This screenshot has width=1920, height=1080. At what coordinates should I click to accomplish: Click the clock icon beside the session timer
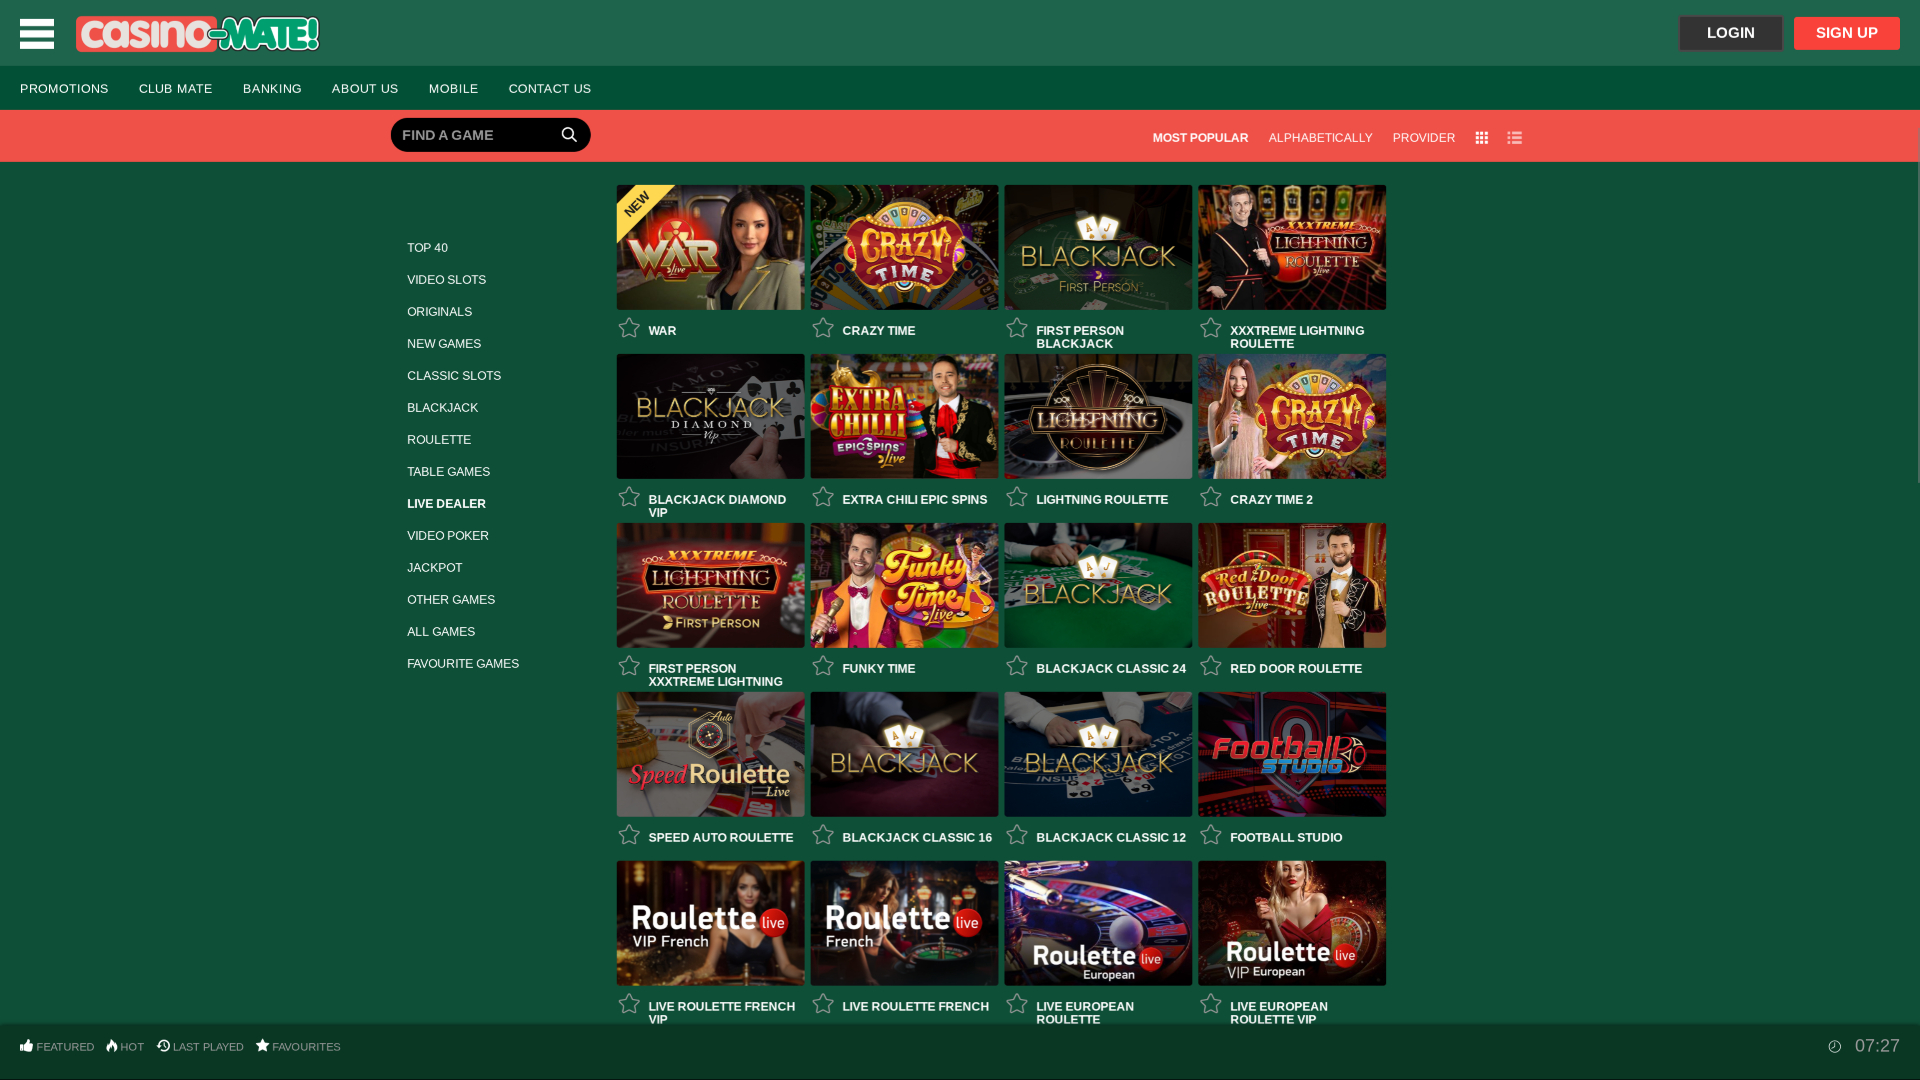click(x=1835, y=1046)
